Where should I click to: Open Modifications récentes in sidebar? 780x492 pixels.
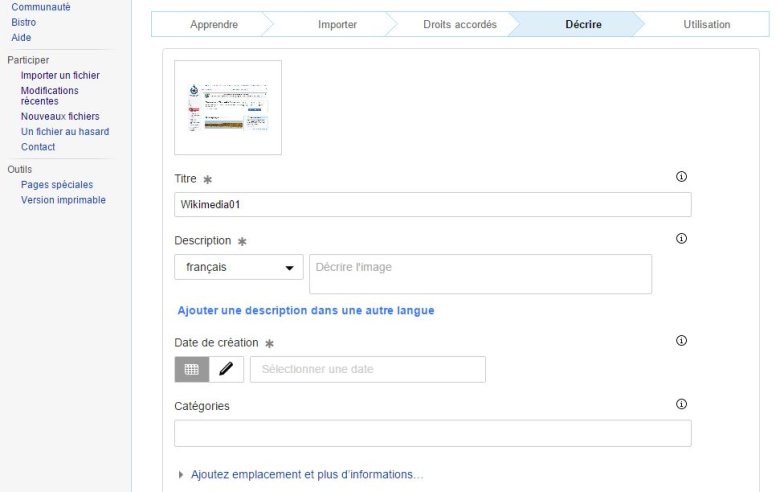click(50, 96)
